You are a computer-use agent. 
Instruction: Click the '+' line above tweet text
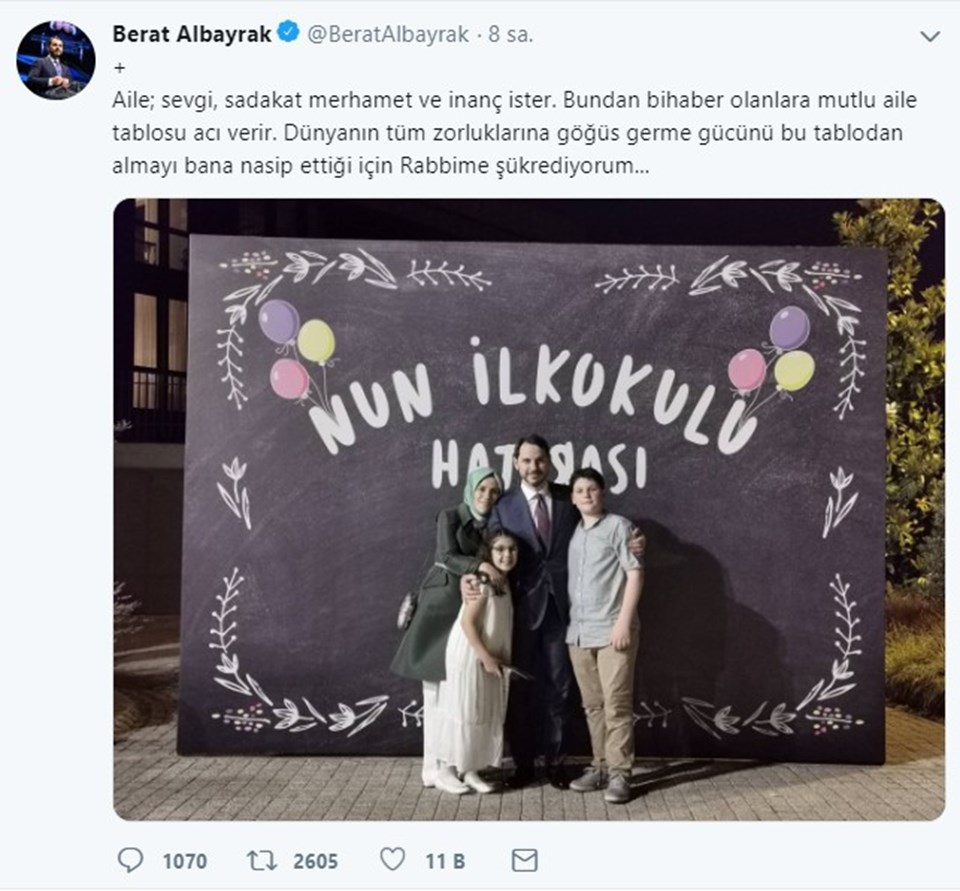point(119,69)
